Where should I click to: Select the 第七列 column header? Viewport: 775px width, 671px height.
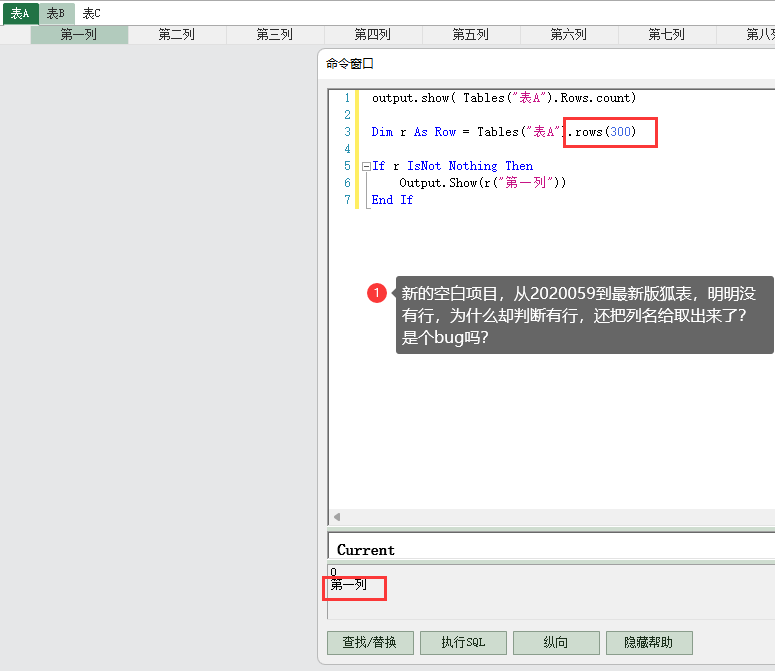click(x=667, y=35)
